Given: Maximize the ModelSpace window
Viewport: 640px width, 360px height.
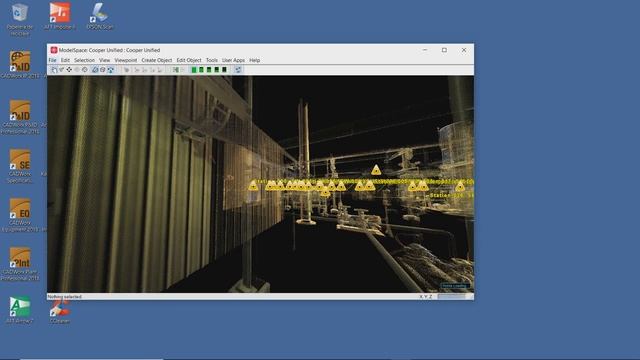Looking at the screenshot, I should (444, 50).
